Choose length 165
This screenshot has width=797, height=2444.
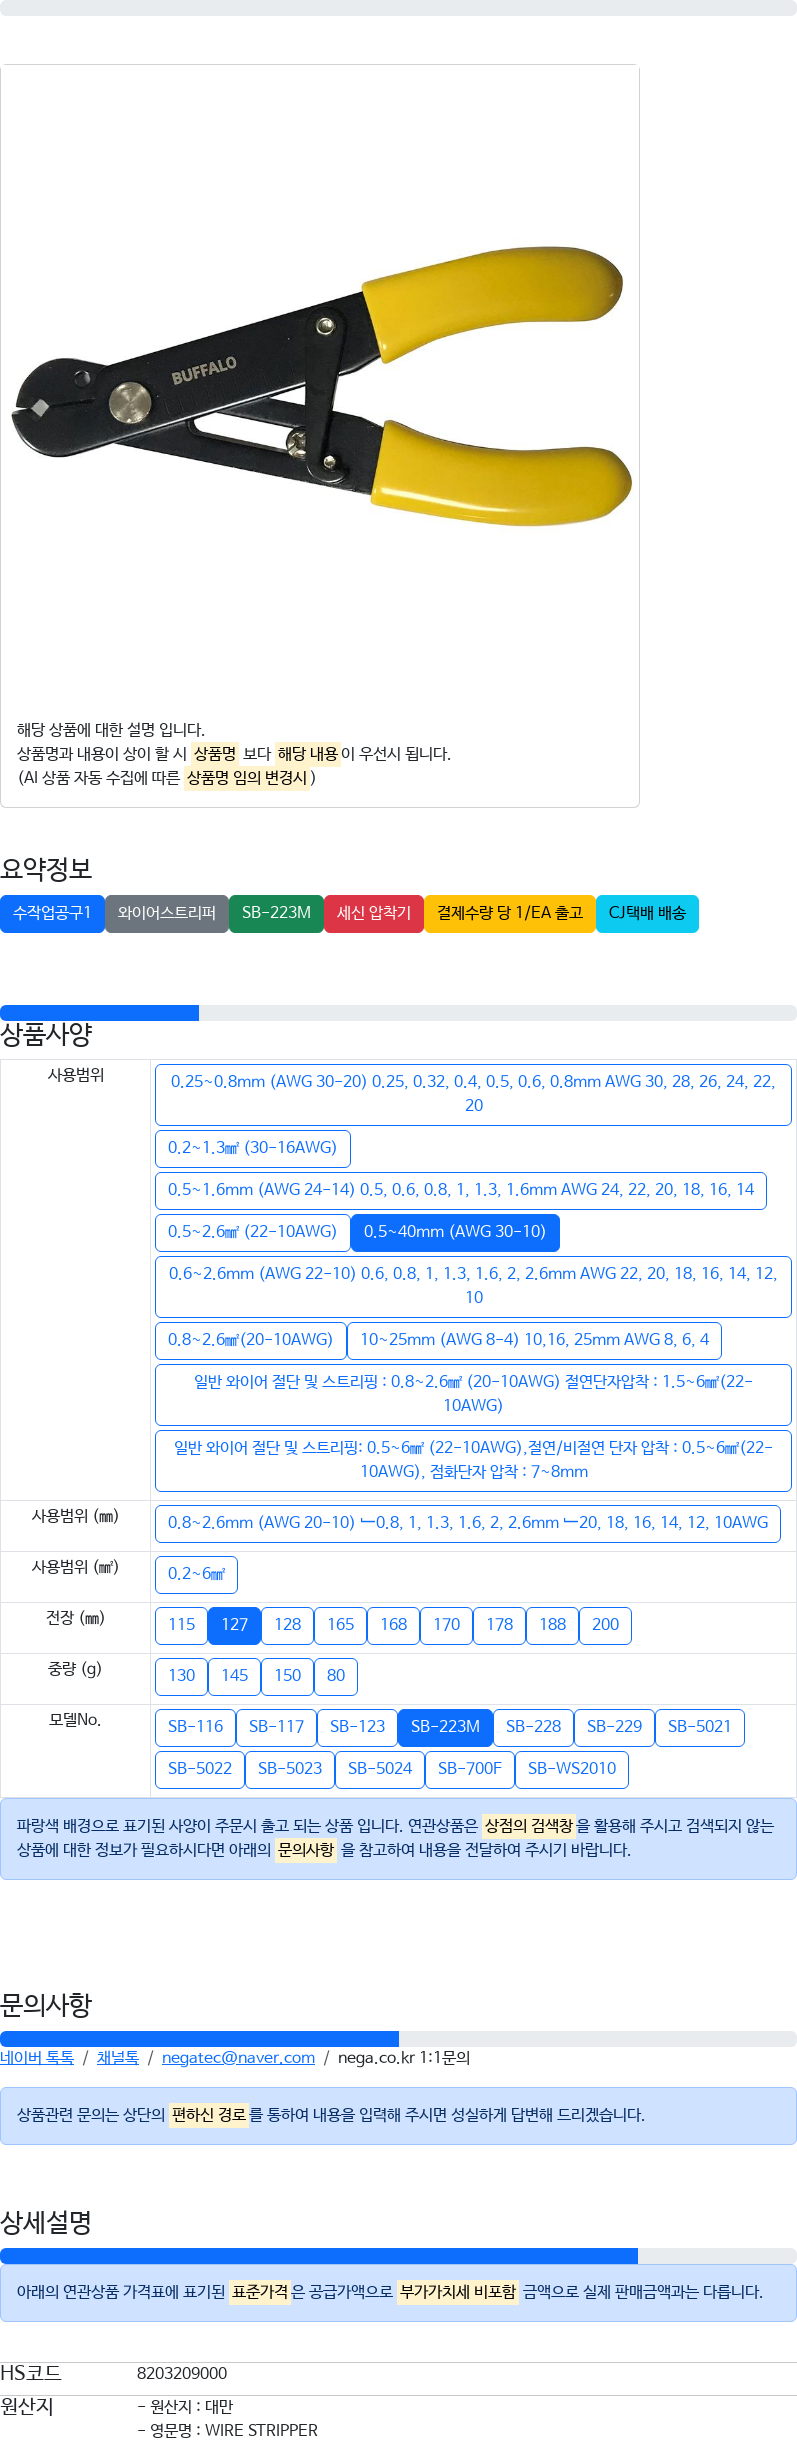(x=340, y=1625)
